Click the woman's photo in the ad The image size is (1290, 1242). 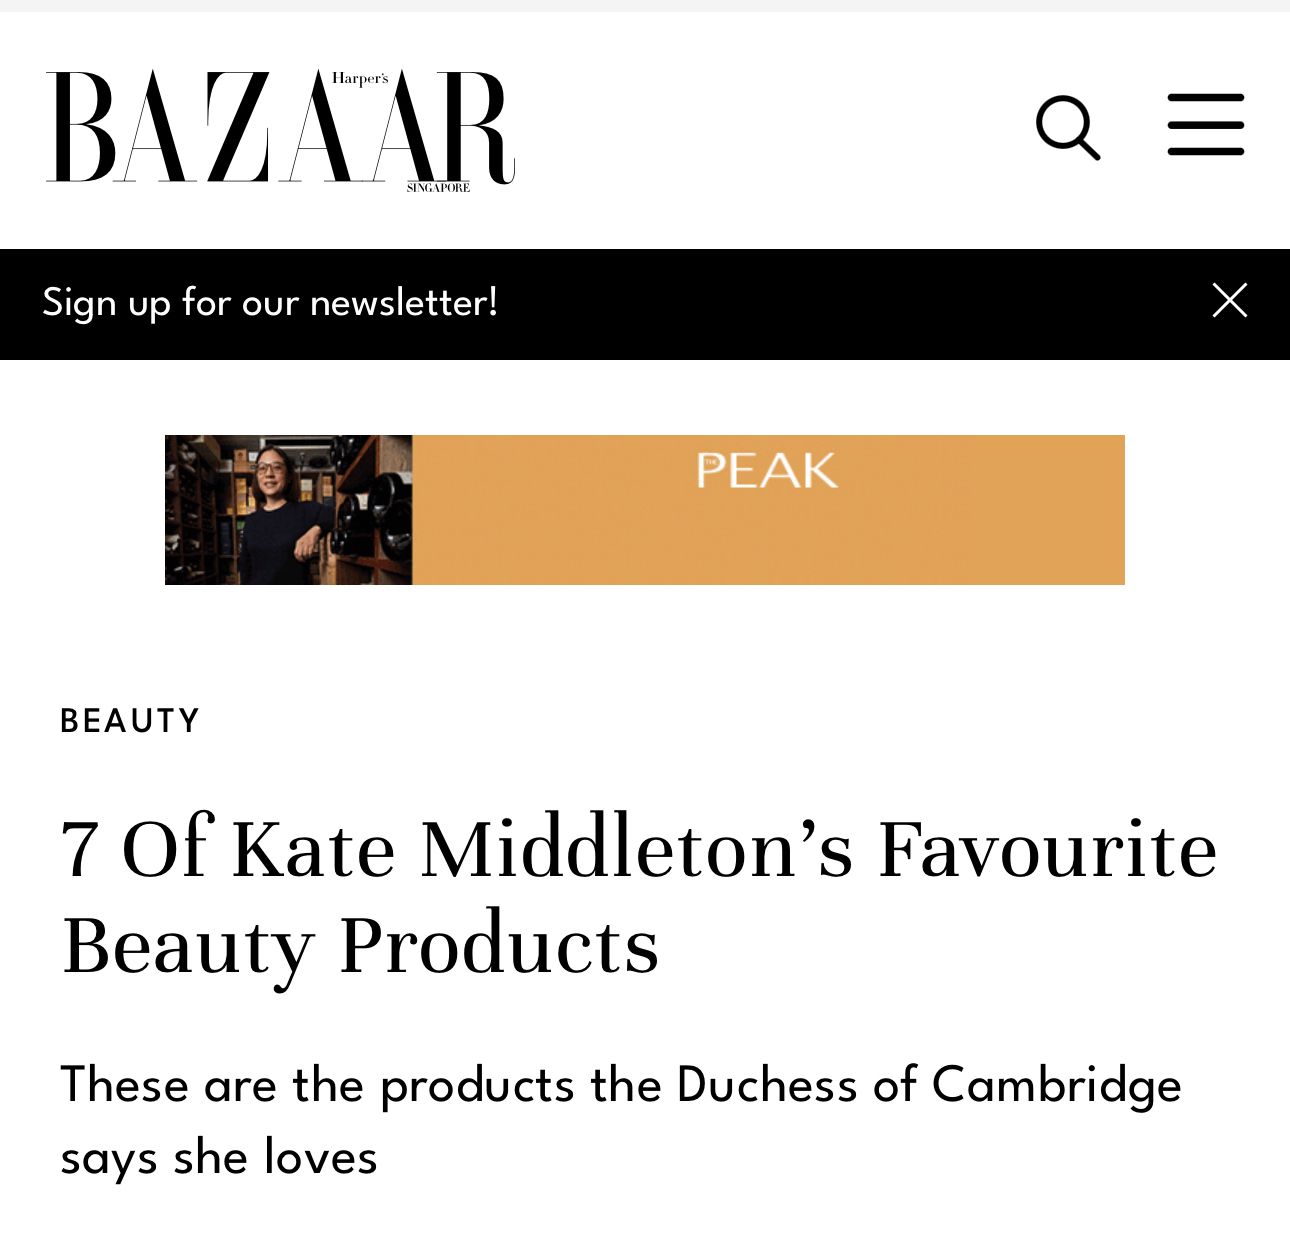275,510
